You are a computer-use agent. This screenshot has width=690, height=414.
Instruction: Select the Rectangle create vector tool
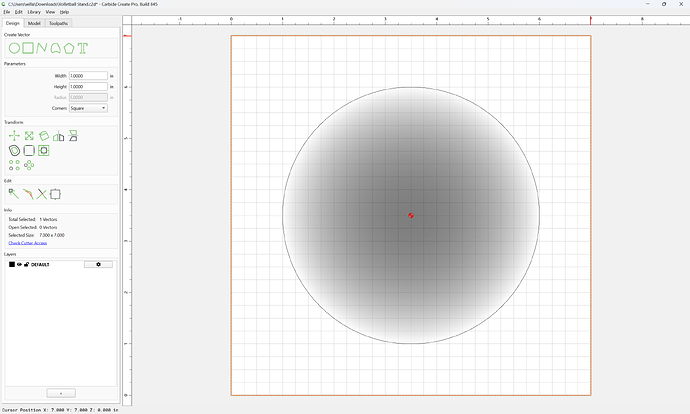pyautogui.click(x=28, y=48)
